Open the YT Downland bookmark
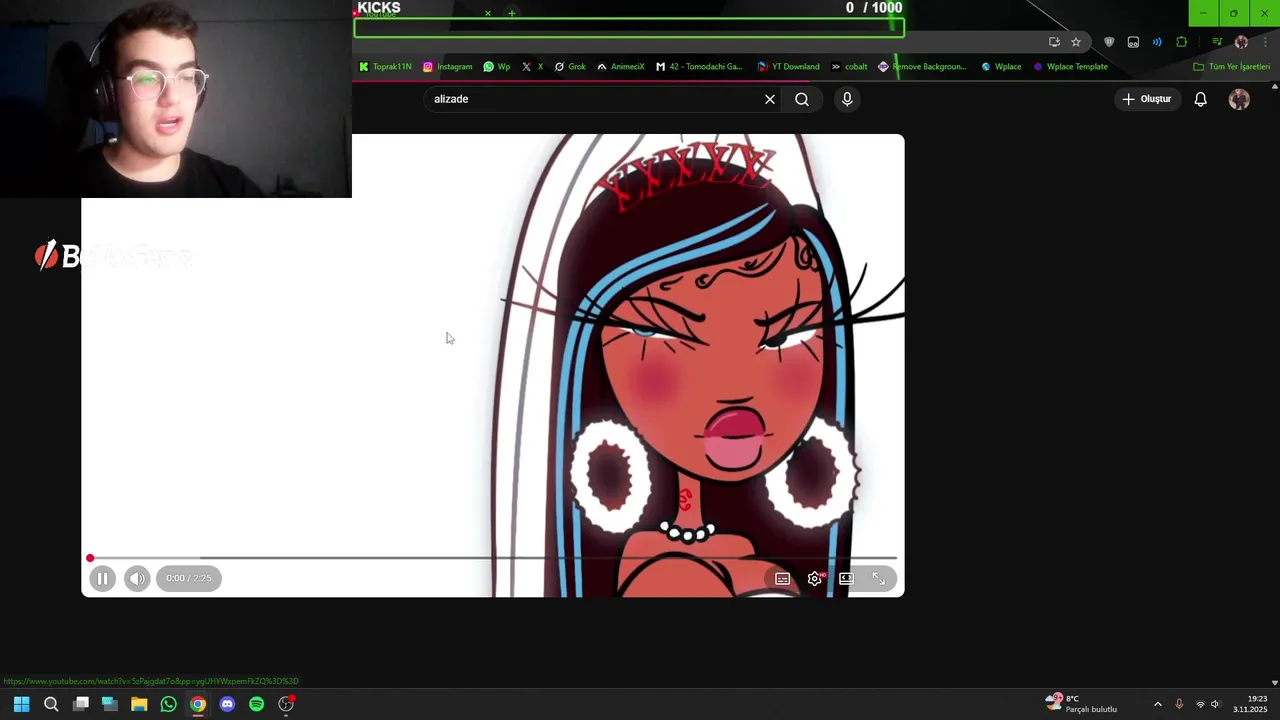The width and height of the screenshot is (1280, 720). pyautogui.click(x=788, y=67)
